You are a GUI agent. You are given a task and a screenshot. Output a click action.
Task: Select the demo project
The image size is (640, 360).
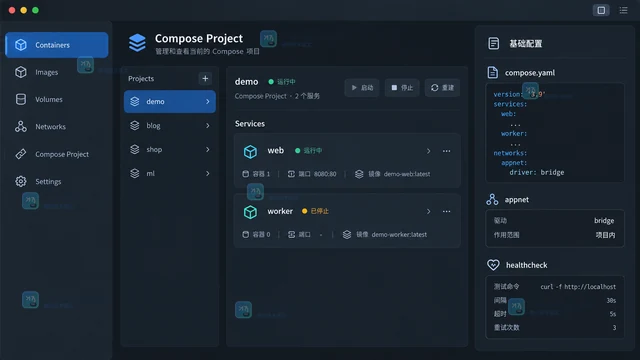click(170, 101)
